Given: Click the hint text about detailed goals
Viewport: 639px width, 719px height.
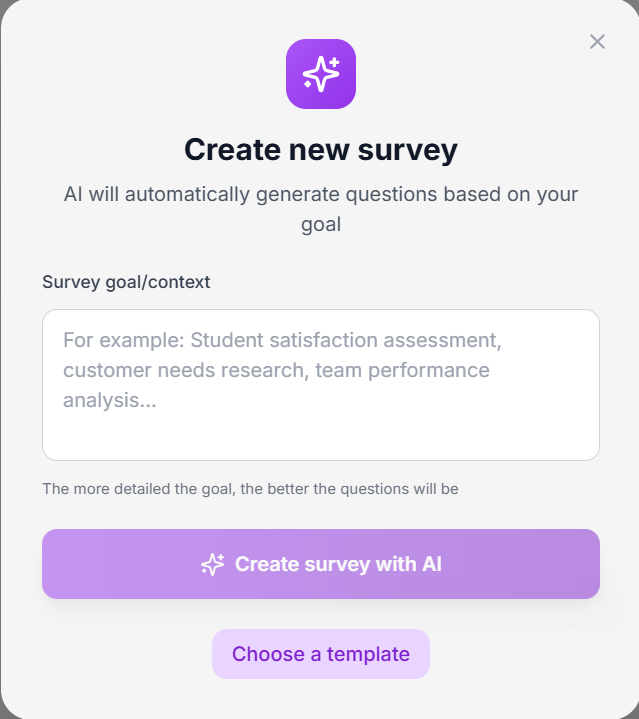Looking at the screenshot, I should tap(250, 489).
